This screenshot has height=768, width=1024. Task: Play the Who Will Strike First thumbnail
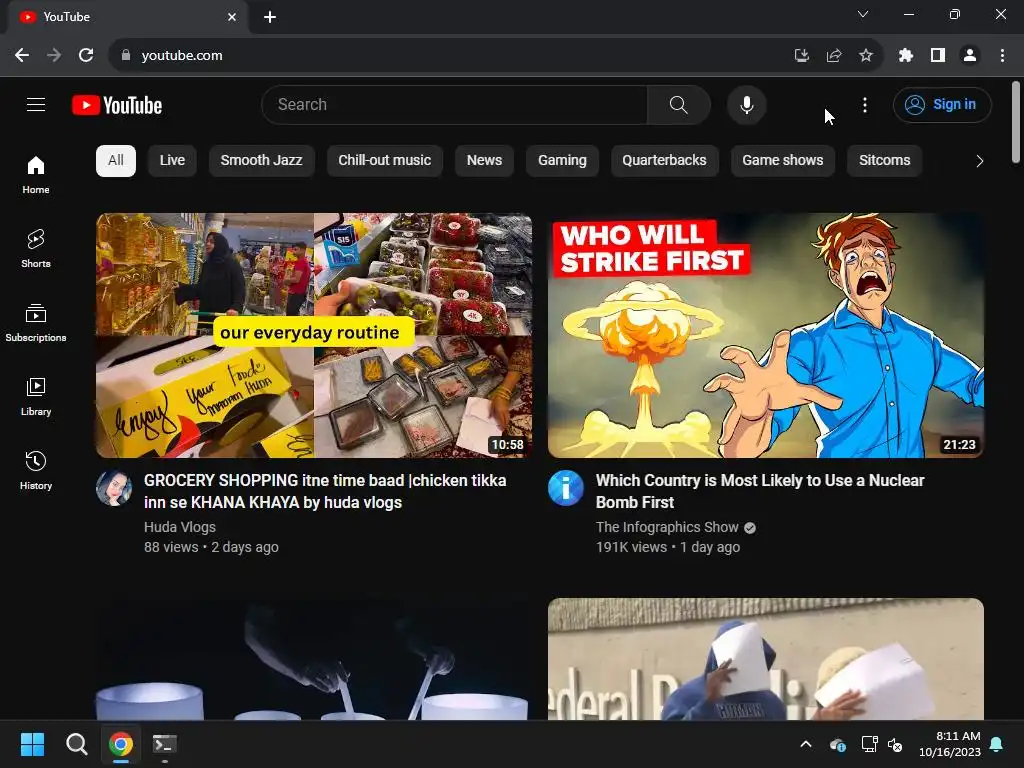pyautogui.click(x=766, y=336)
